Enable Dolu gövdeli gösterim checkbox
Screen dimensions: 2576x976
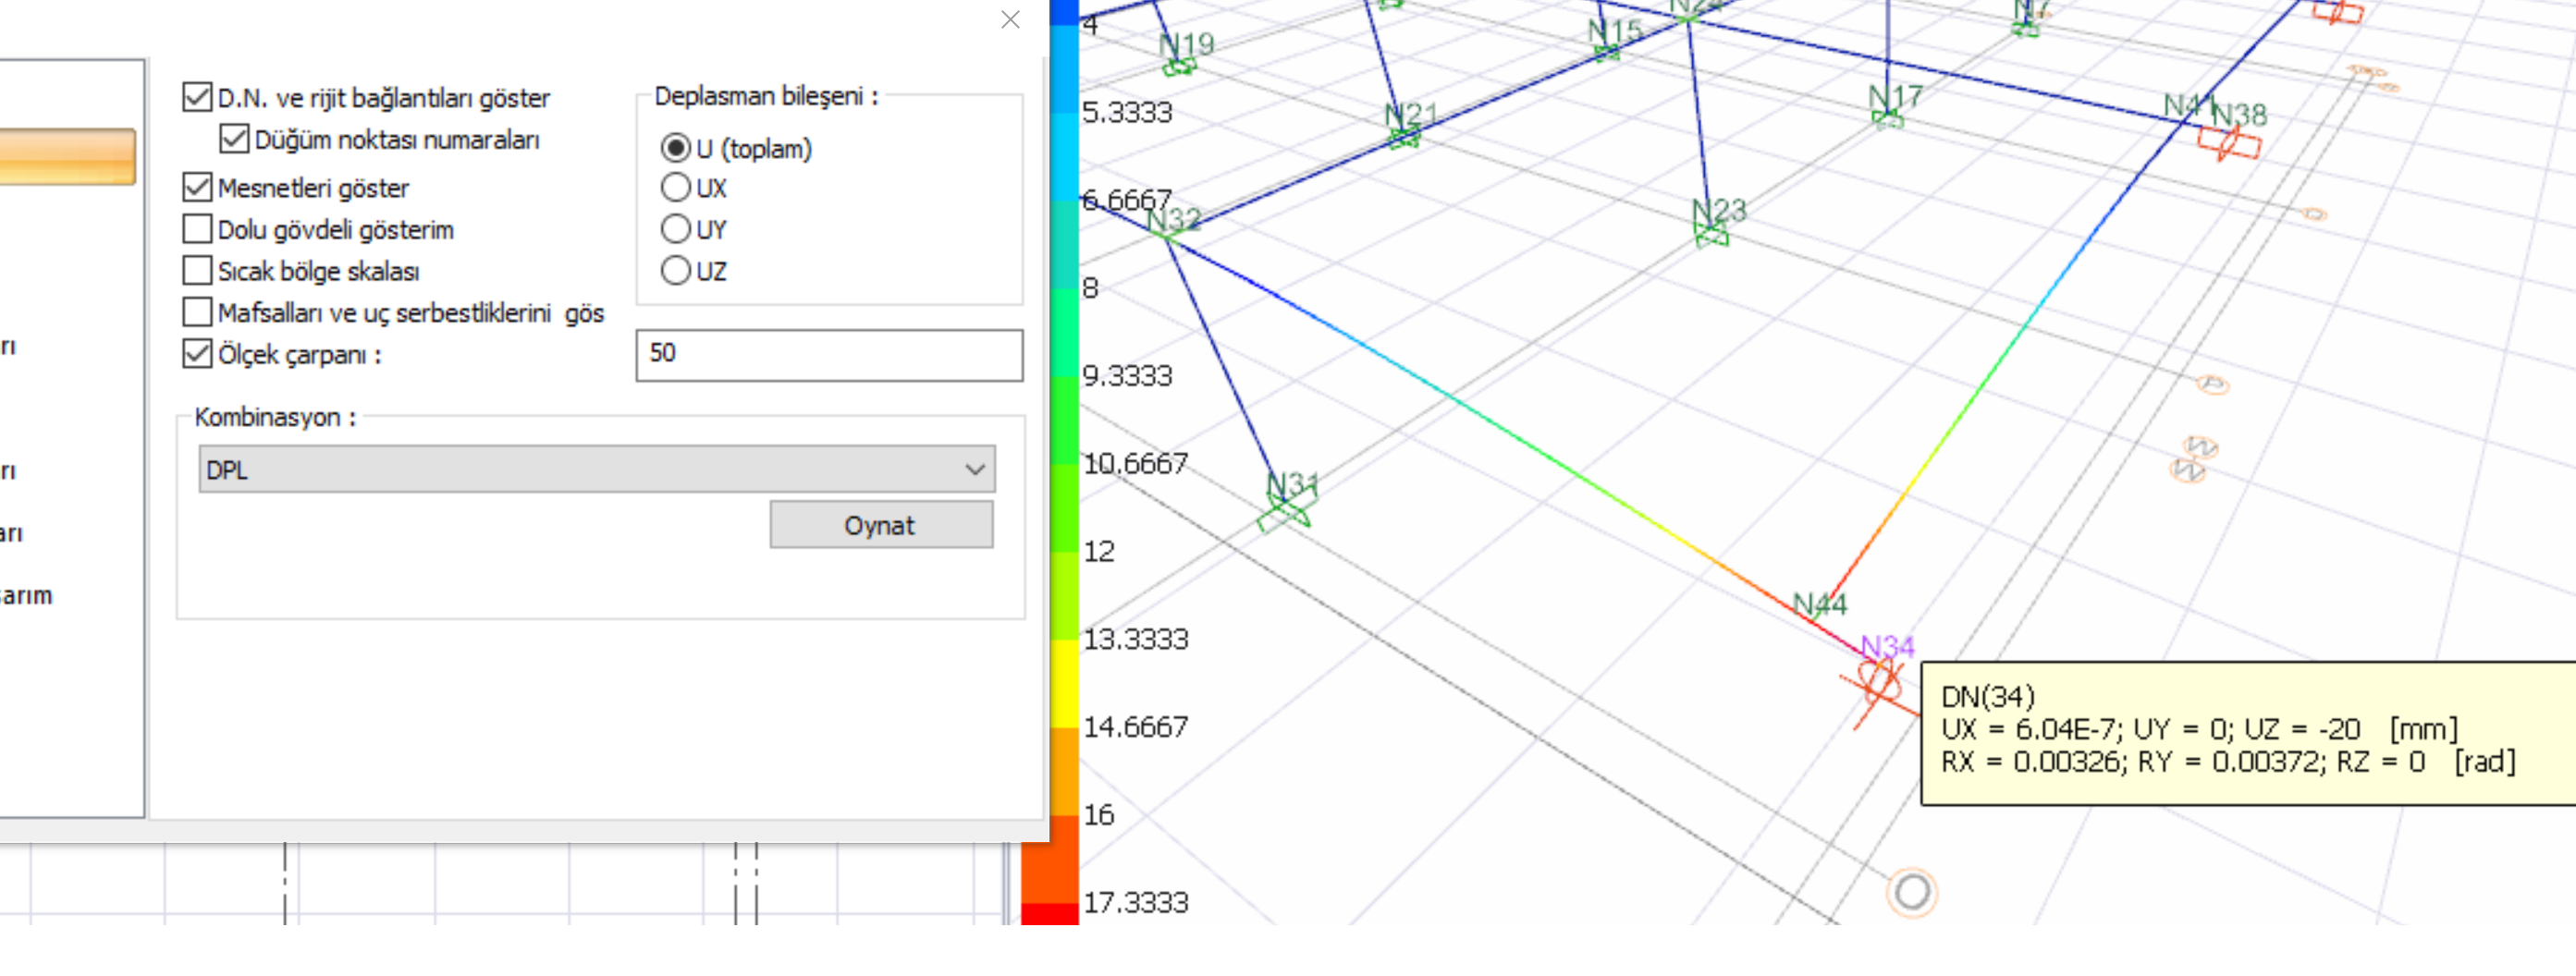(197, 229)
